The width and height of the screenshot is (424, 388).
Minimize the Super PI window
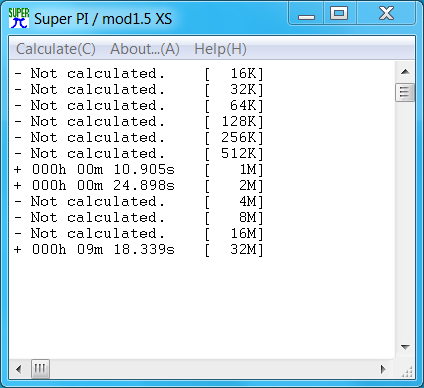(306, 14)
